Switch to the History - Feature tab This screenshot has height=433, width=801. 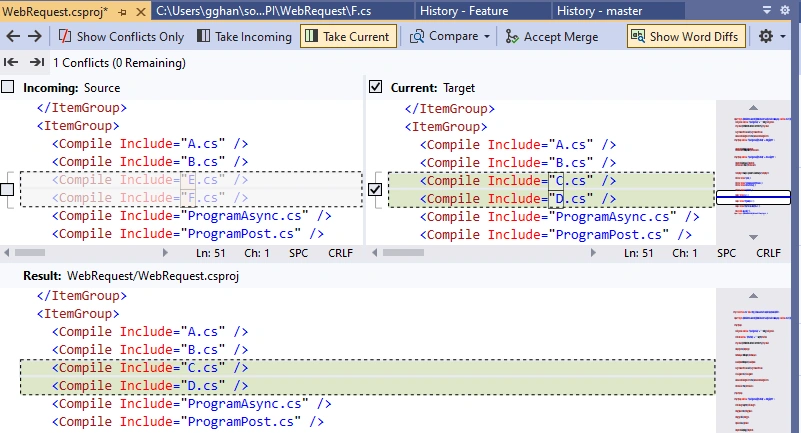tap(464, 11)
